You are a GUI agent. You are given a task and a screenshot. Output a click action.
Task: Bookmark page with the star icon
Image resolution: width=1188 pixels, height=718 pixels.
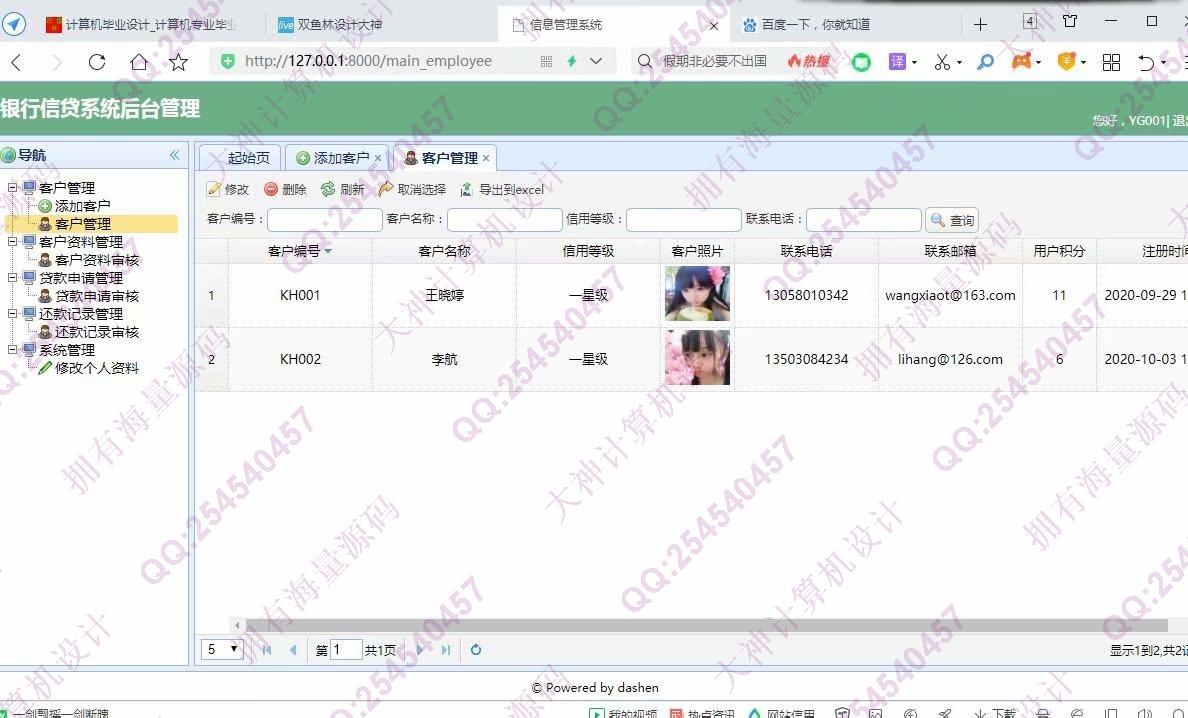click(x=178, y=62)
